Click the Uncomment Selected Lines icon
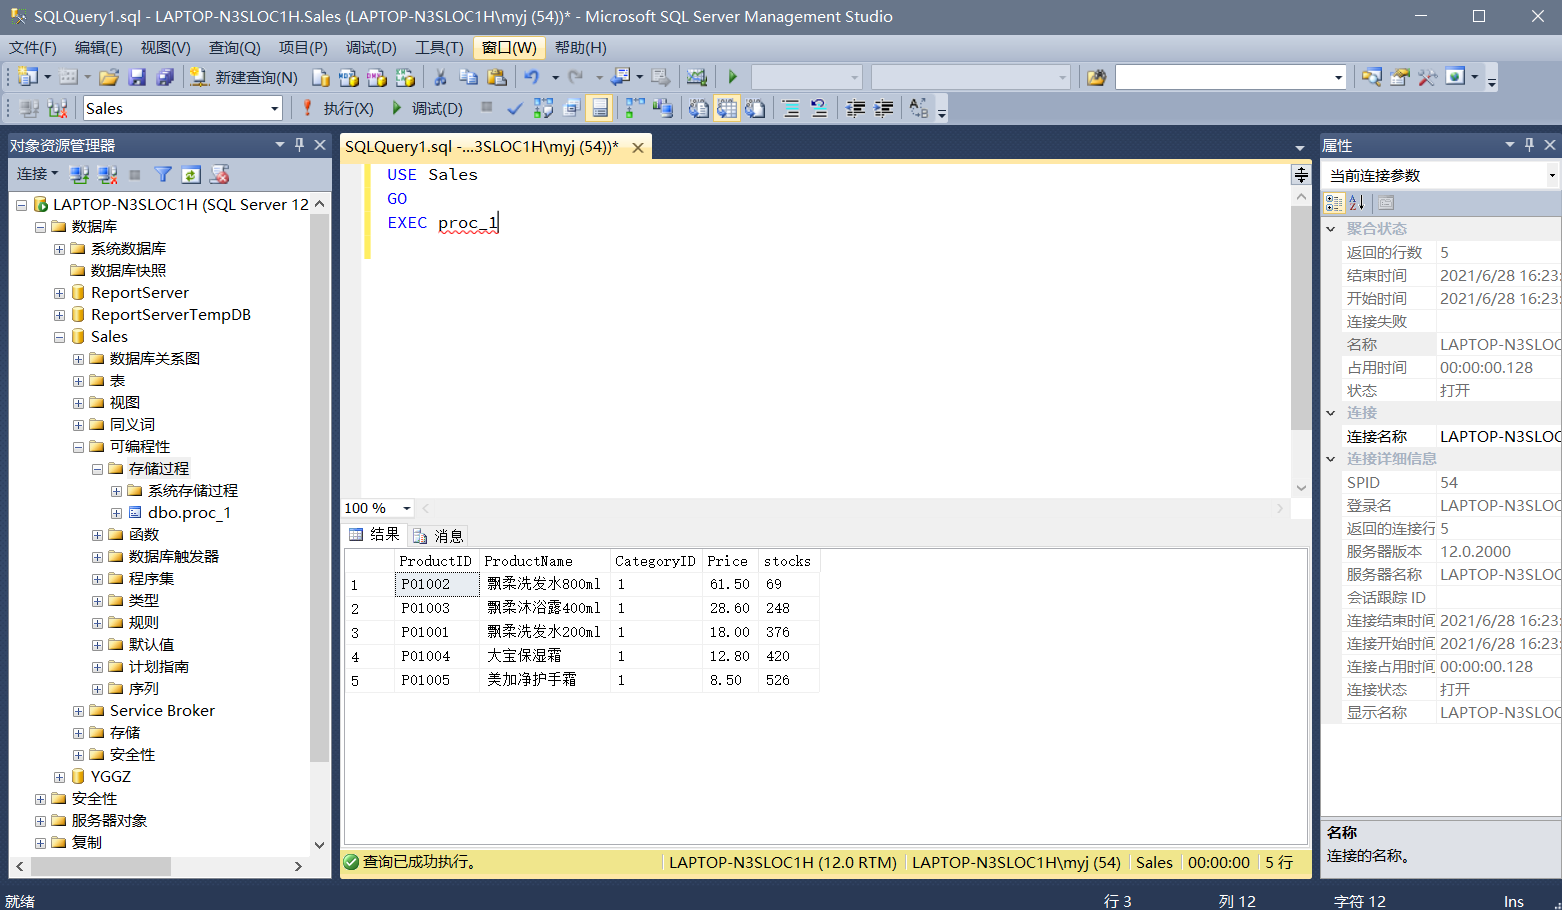Screen dimensions: 1562x910 tap(819, 108)
